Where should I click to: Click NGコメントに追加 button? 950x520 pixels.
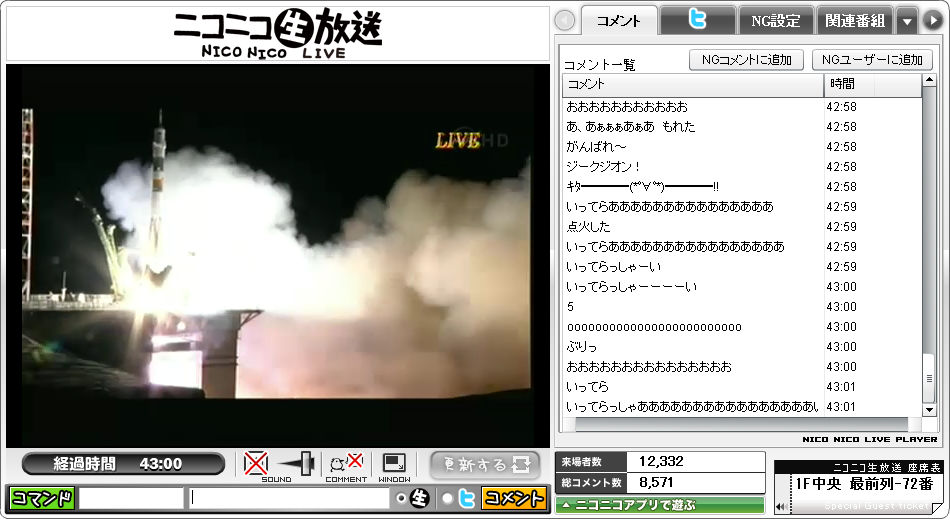(x=746, y=60)
